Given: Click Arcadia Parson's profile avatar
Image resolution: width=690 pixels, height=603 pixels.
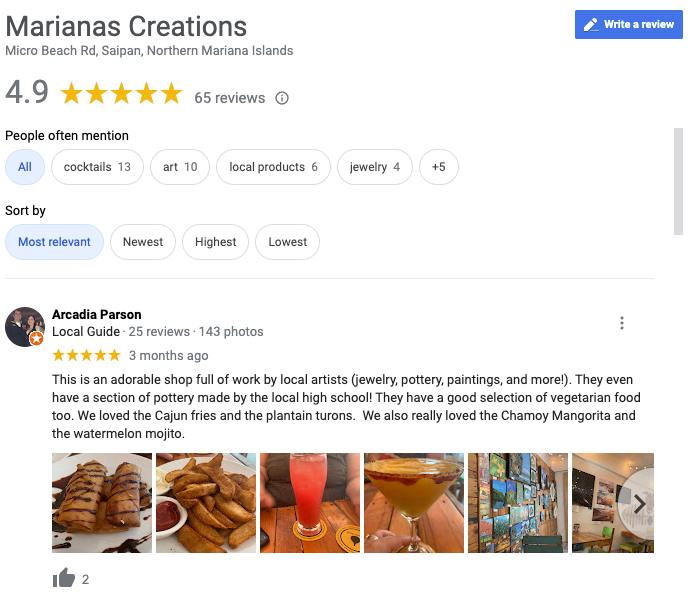Looking at the screenshot, I should pos(25,327).
